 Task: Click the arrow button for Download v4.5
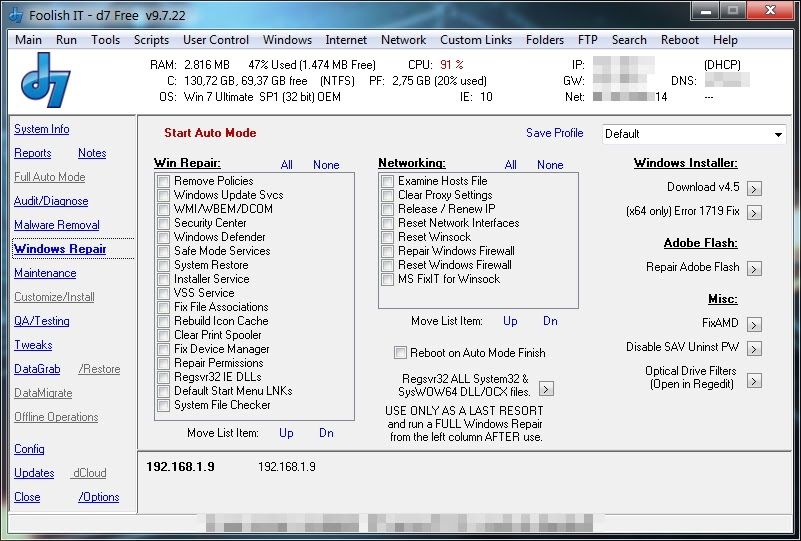click(754, 189)
